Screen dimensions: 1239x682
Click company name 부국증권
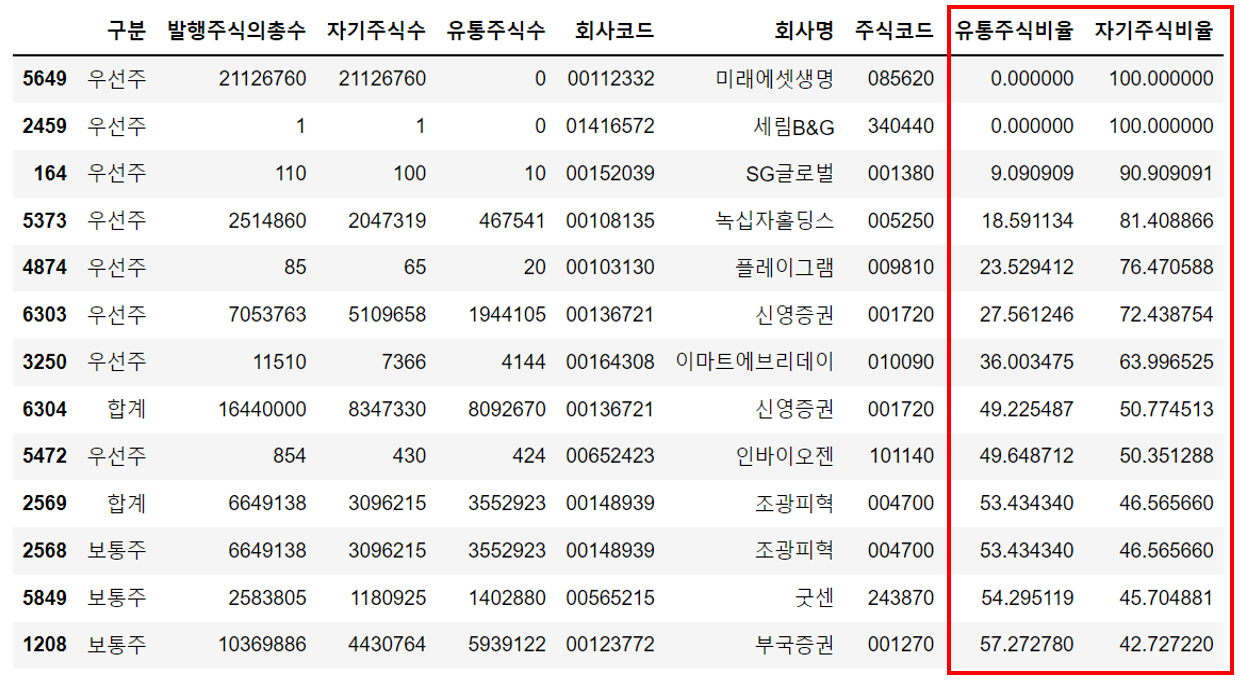tap(794, 644)
